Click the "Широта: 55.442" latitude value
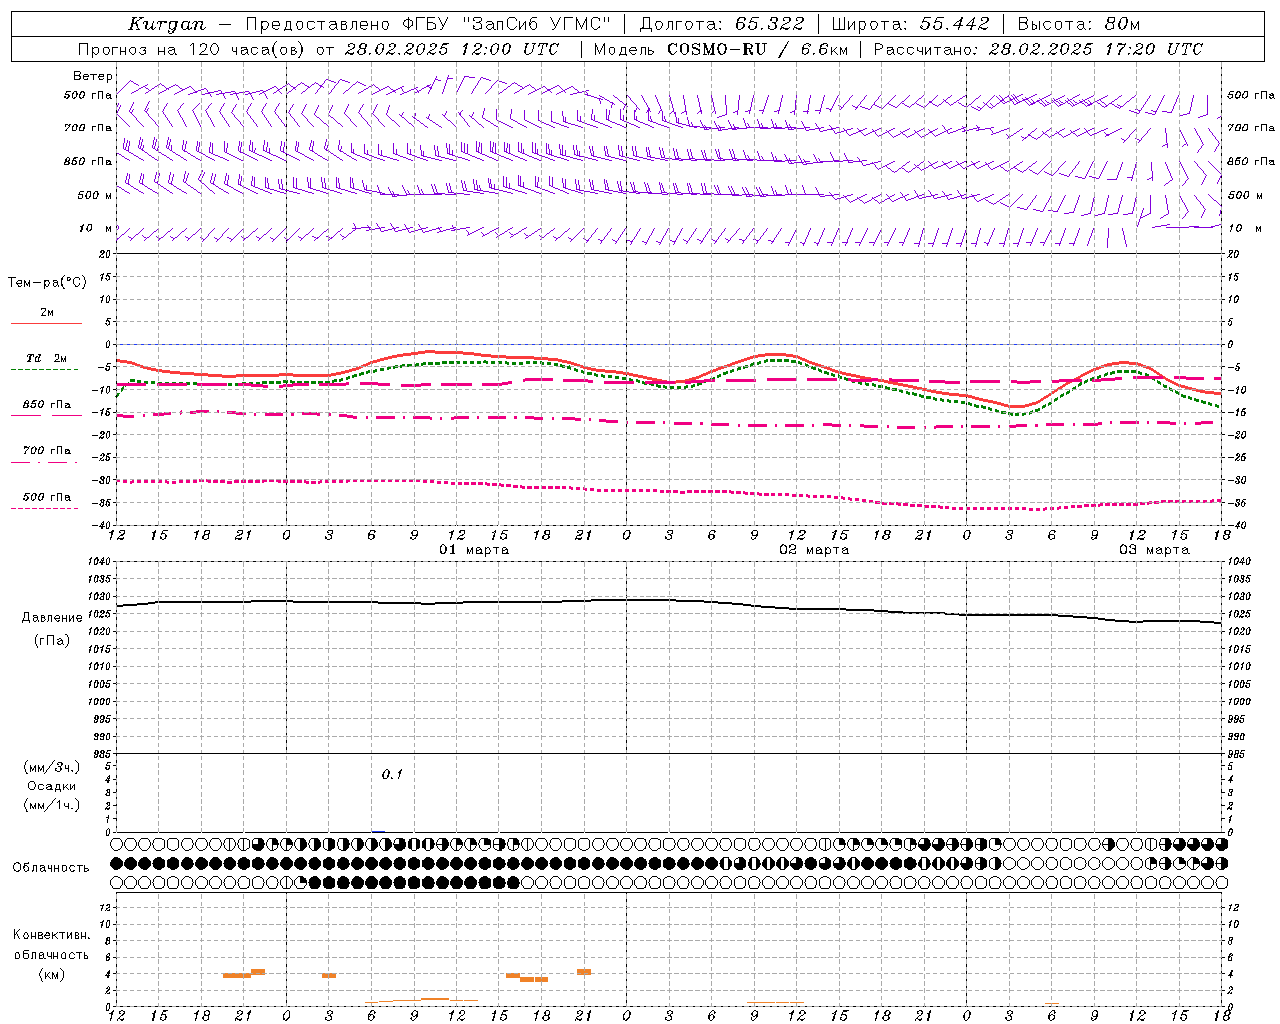Image resolution: width=1280 pixels, height=1024 pixels. coord(910,24)
